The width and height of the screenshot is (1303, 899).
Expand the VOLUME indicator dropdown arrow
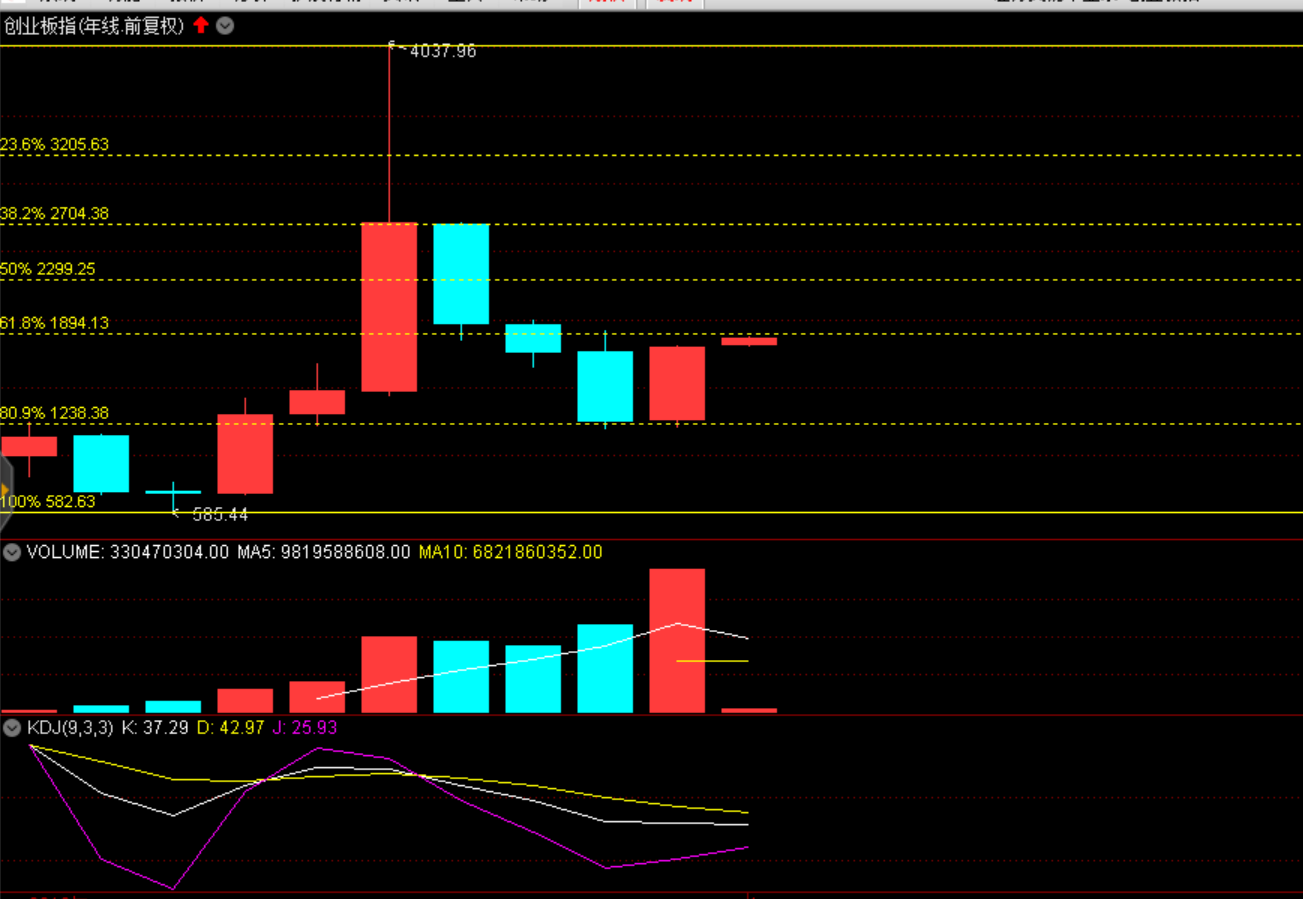point(12,552)
